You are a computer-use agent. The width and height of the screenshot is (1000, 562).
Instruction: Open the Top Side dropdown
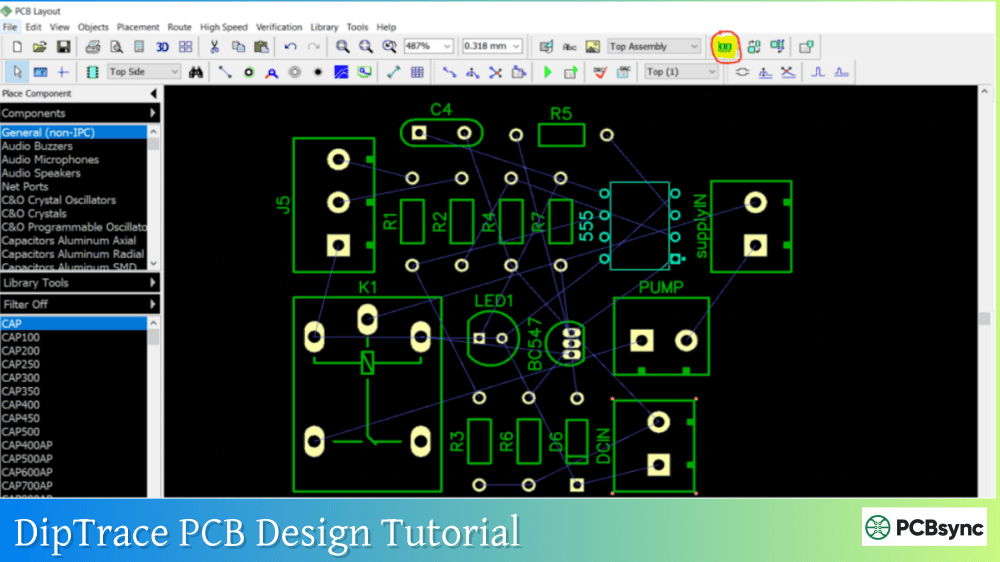pyautogui.click(x=175, y=72)
